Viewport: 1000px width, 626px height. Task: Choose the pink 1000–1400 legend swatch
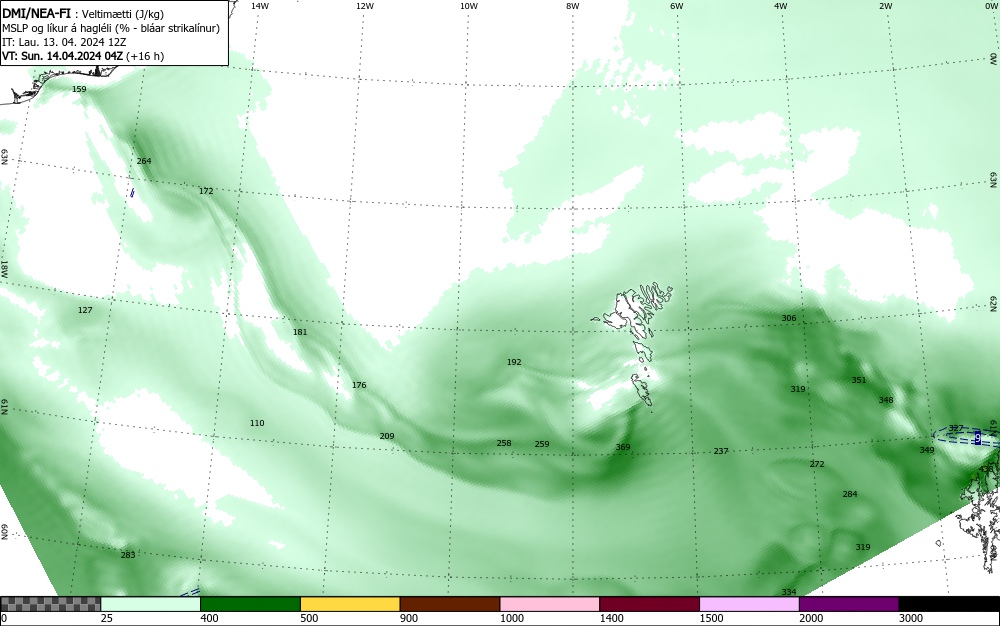pyautogui.click(x=550, y=604)
